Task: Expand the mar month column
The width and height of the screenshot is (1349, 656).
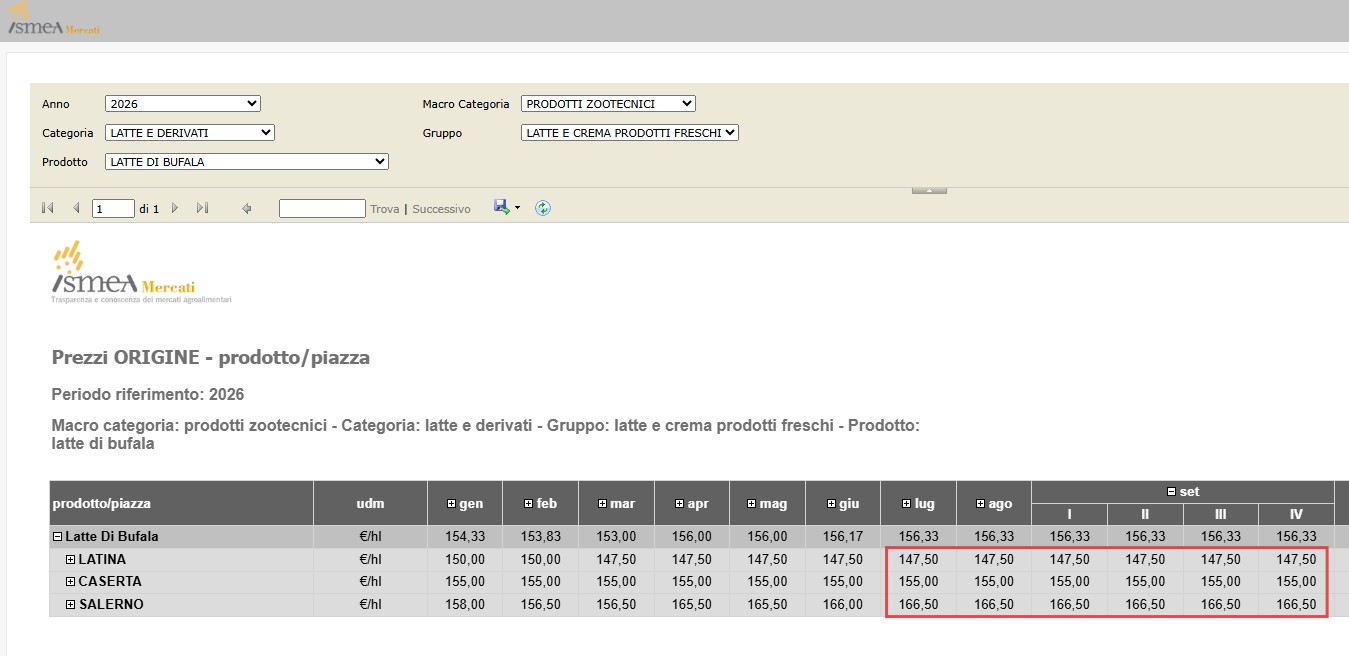Action: click(x=602, y=504)
